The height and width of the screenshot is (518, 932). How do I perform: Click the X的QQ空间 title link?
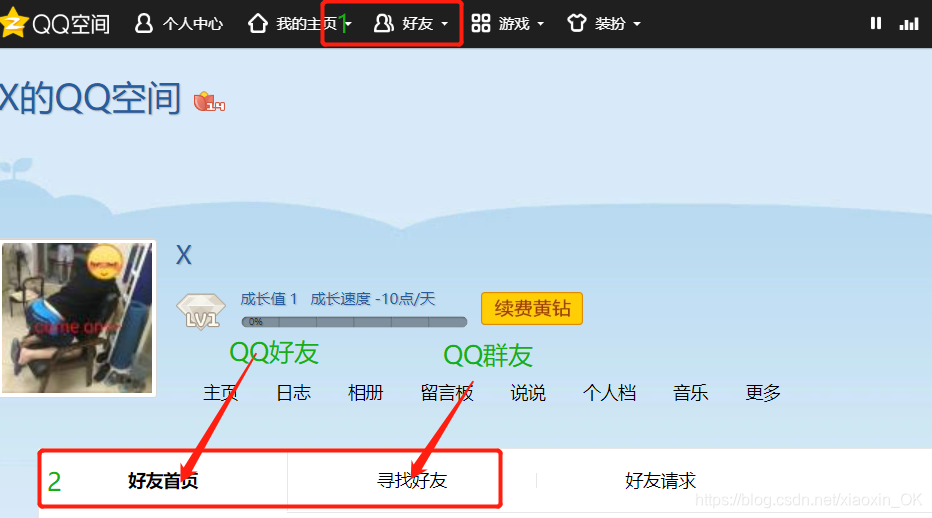90,98
